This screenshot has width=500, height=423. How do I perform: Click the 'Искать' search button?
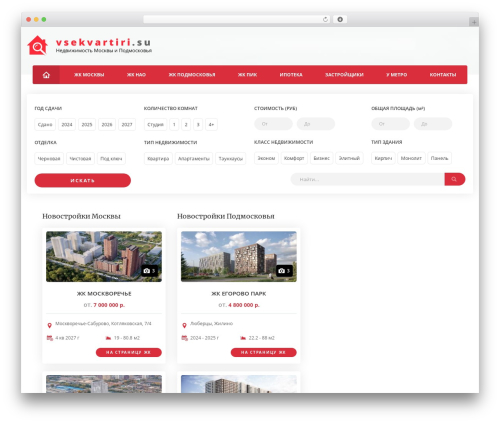(x=83, y=180)
